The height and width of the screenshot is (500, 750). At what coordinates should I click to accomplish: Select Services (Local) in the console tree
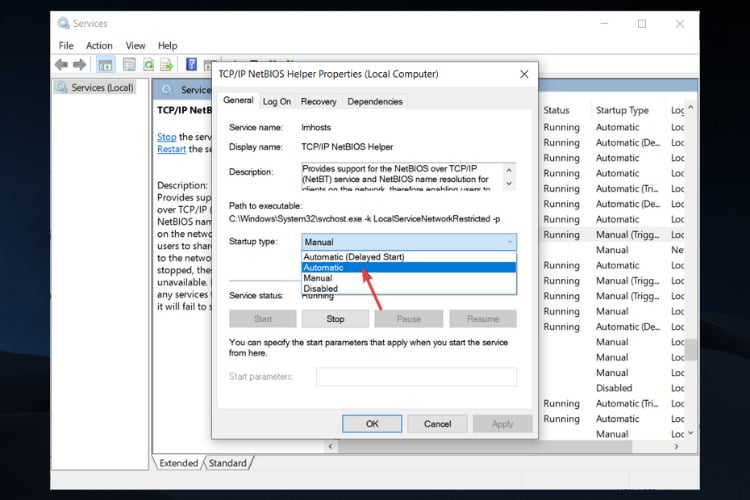pyautogui.click(x=102, y=88)
